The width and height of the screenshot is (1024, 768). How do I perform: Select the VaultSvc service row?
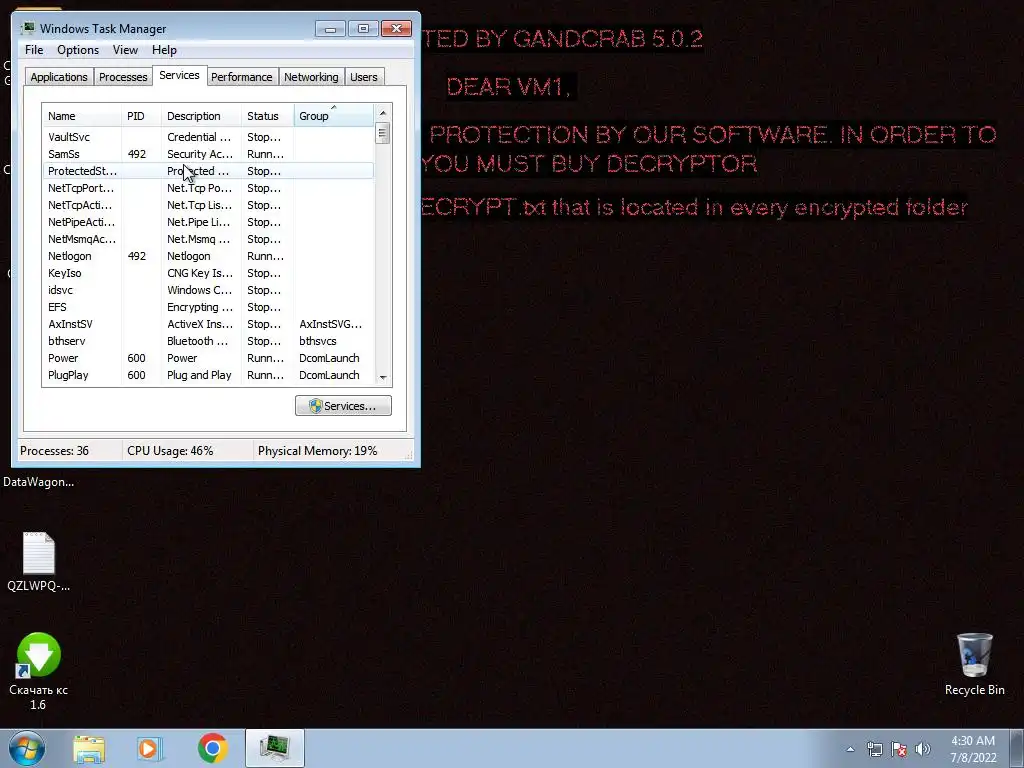pos(208,137)
